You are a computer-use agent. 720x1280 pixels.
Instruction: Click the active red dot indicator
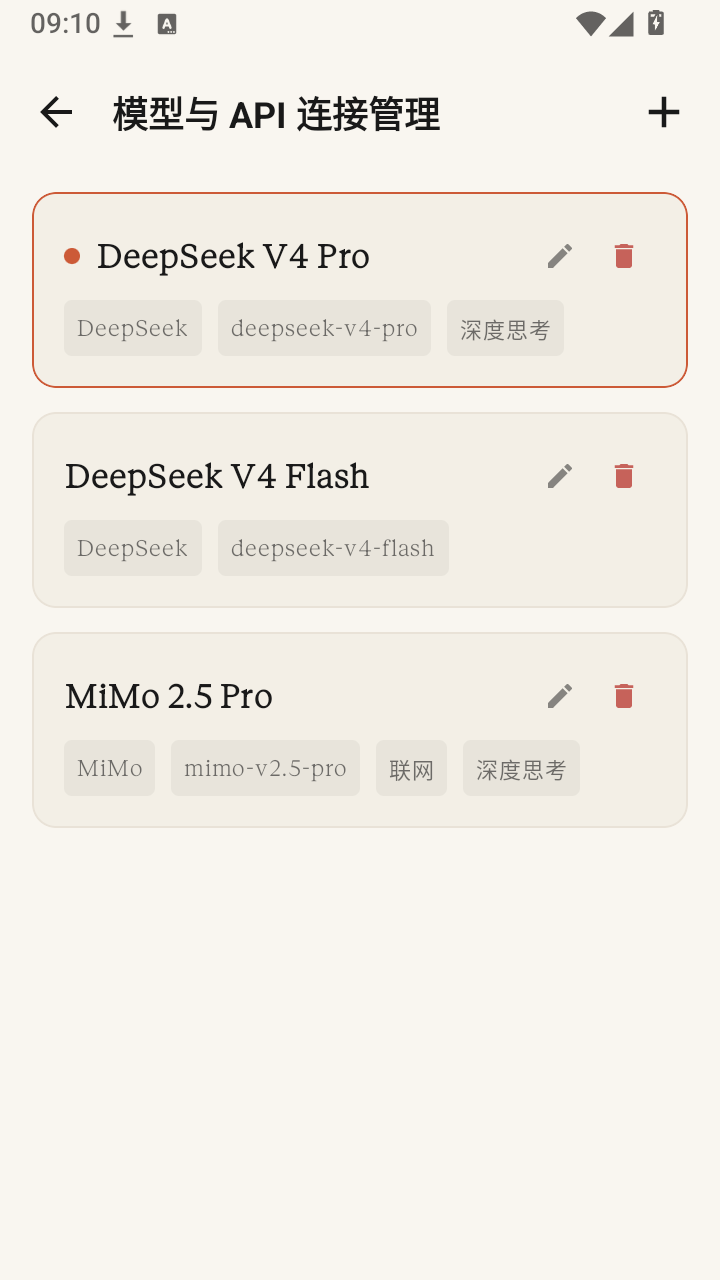point(72,256)
